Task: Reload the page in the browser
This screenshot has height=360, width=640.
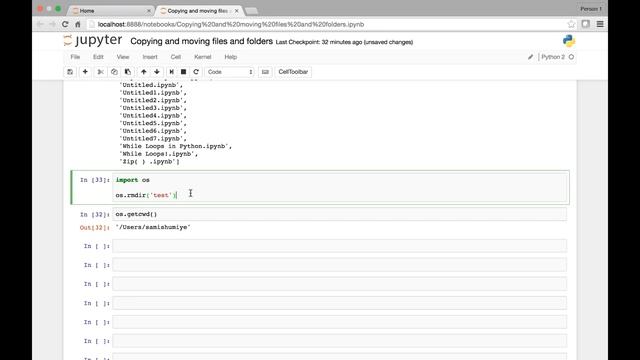Action: (65, 24)
